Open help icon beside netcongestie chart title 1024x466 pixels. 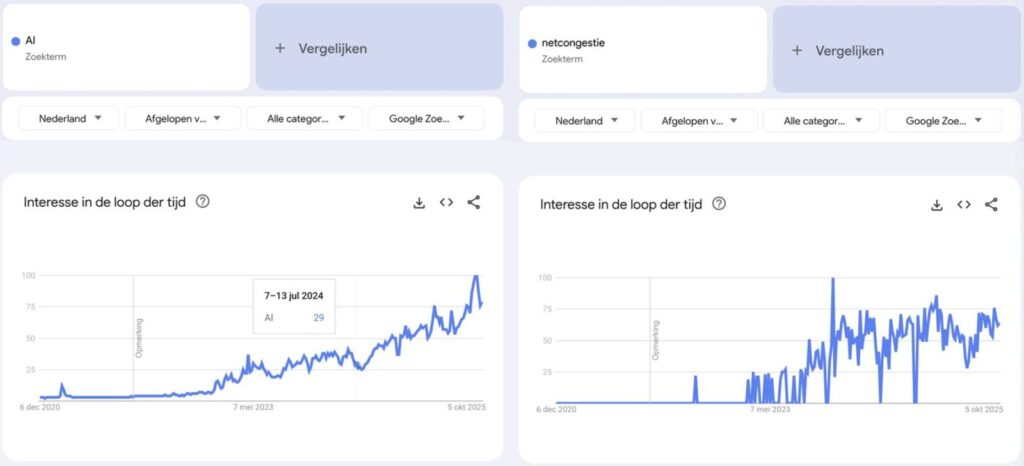coord(719,204)
